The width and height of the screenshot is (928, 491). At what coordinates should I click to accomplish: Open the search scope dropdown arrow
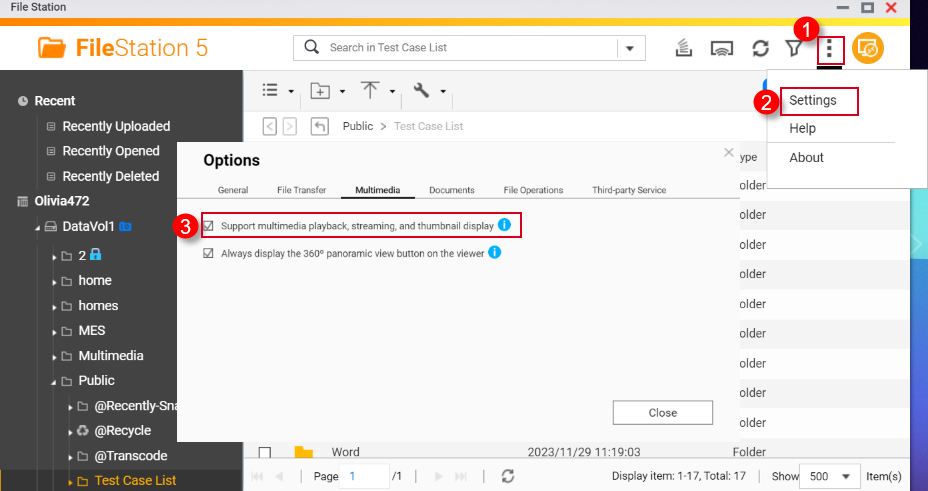(630, 48)
